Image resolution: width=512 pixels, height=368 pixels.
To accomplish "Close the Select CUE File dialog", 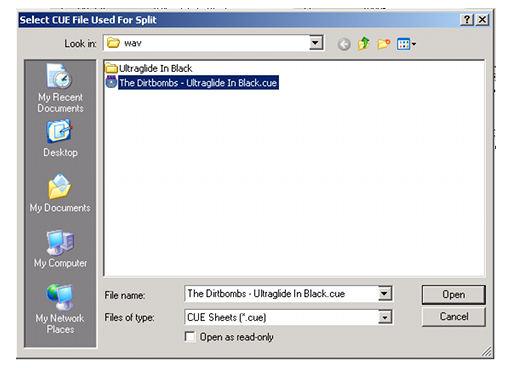I will click(482, 20).
